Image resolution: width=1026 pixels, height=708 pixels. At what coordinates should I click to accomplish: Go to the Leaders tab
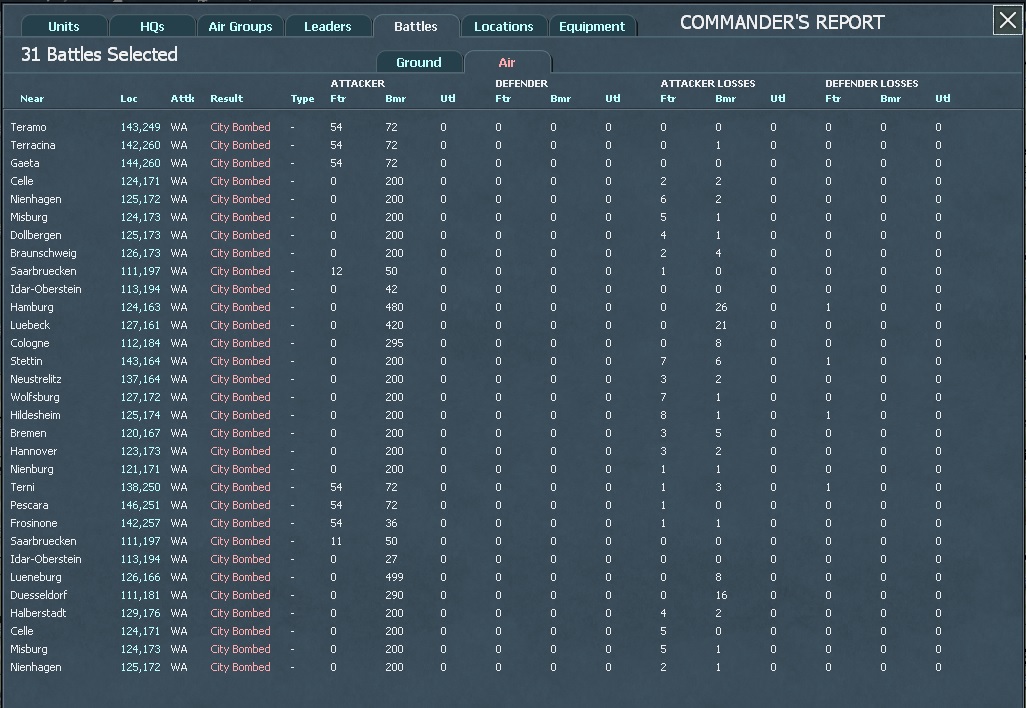(x=327, y=26)
